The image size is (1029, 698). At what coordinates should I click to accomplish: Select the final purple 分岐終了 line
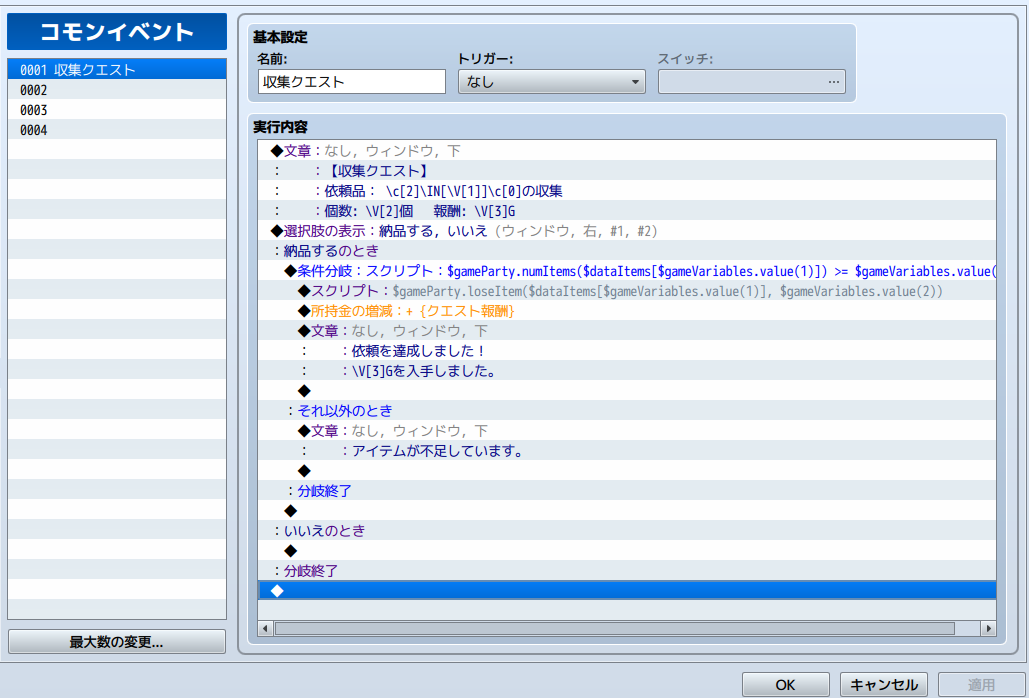point(627,571)
